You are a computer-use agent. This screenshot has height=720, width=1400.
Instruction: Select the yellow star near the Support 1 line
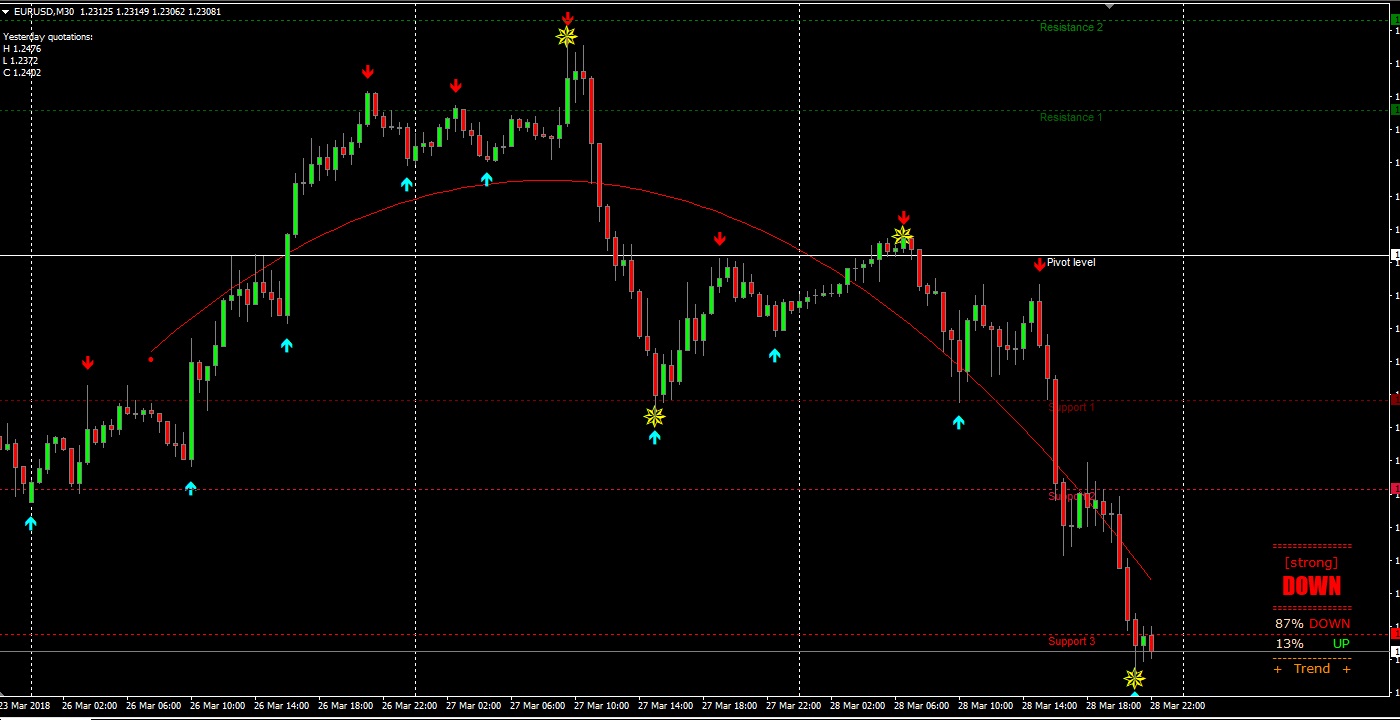pos(655,416)
